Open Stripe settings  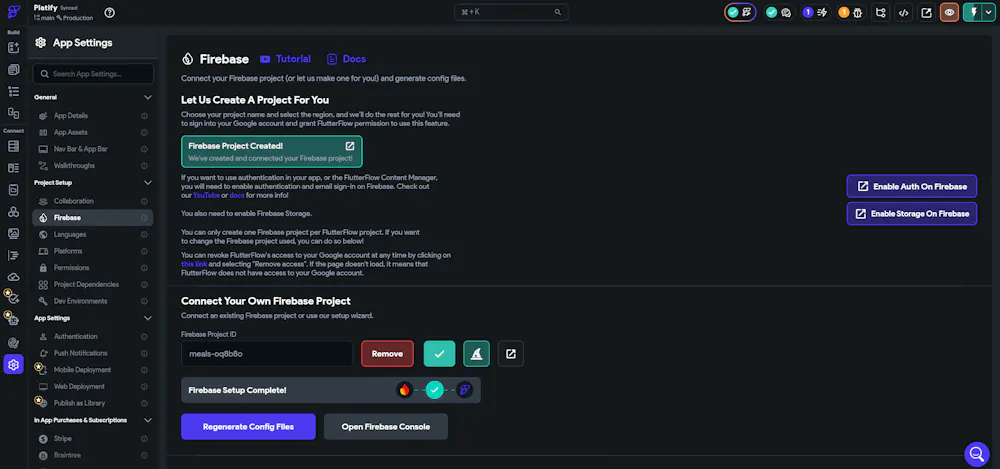(92, 439)
